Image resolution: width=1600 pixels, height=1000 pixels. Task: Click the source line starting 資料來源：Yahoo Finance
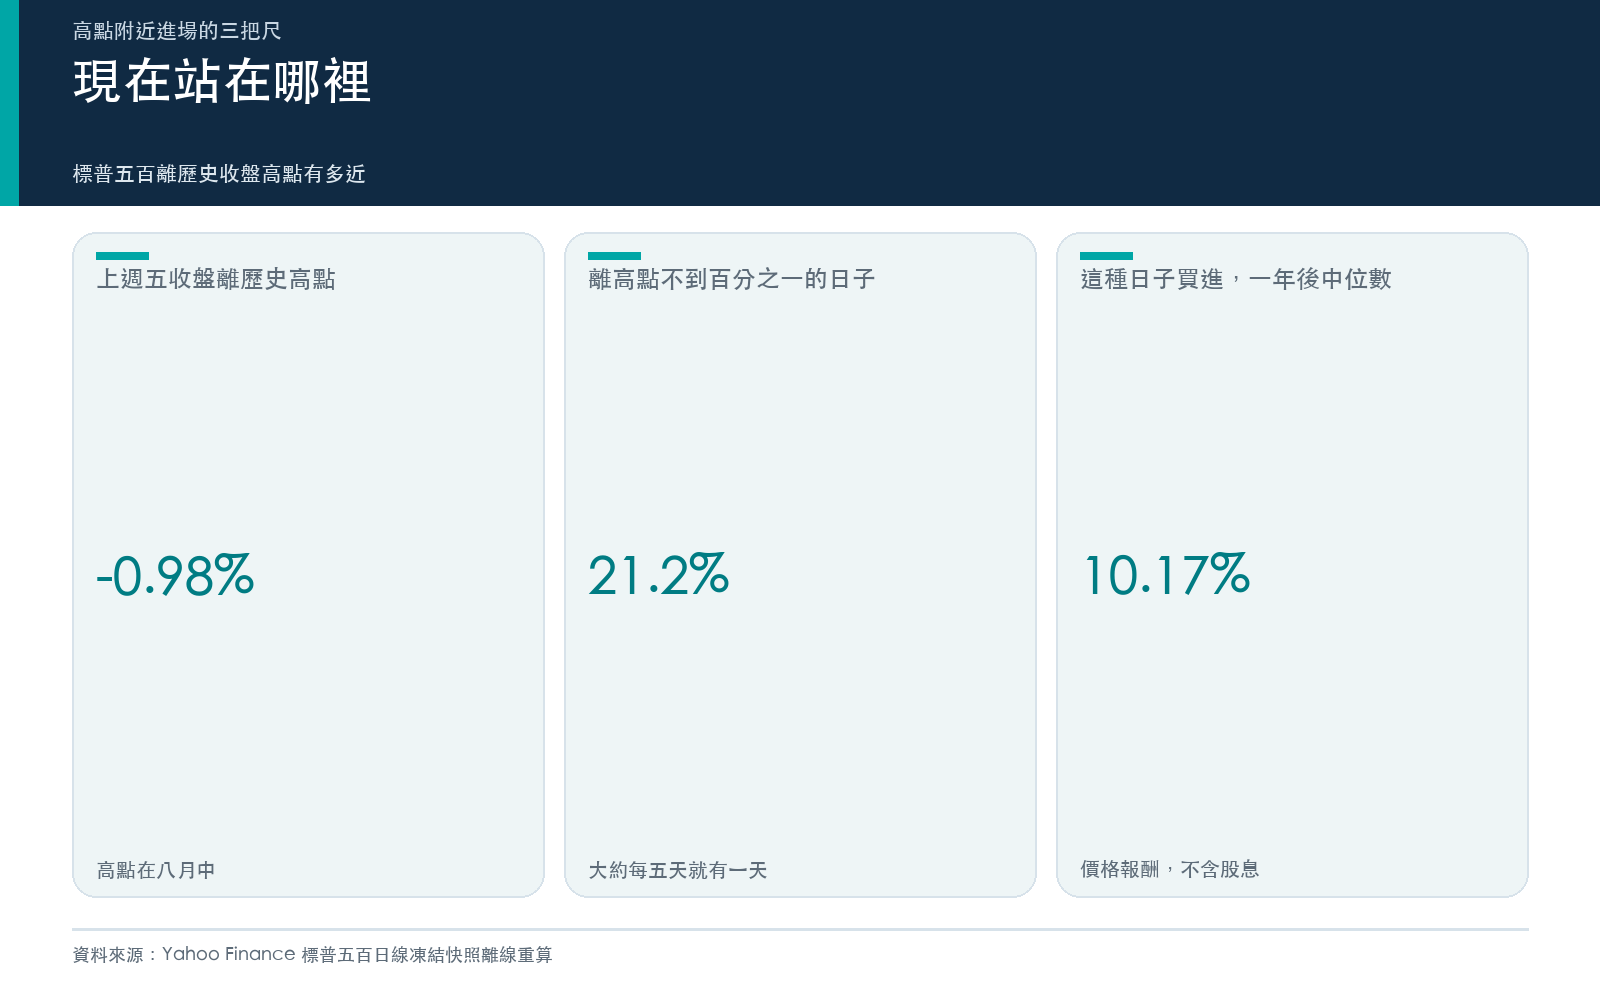(x=312, y=954)
